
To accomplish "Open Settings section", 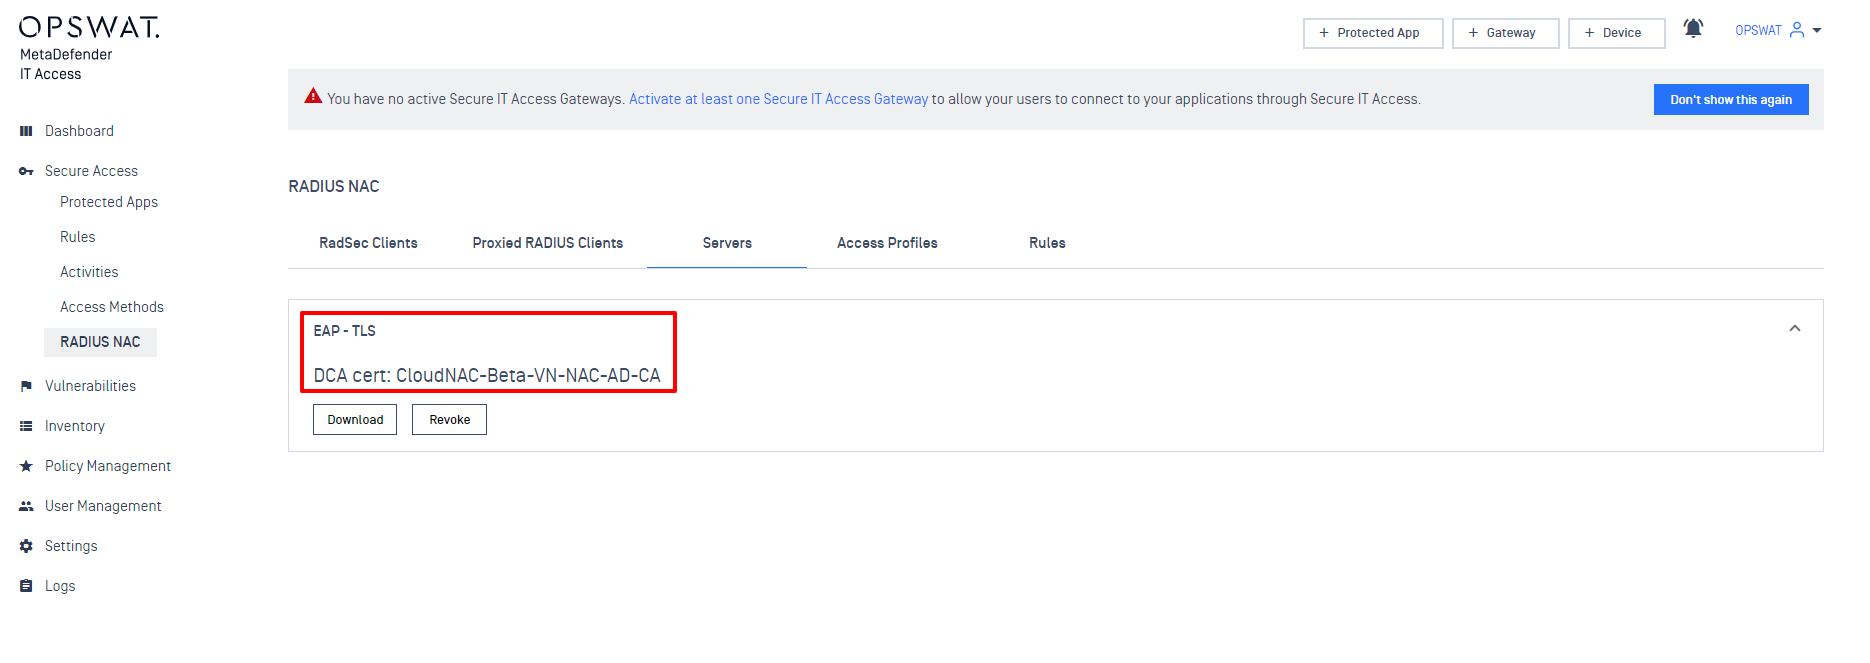I will pyautogui.click(x=71, y=546).
